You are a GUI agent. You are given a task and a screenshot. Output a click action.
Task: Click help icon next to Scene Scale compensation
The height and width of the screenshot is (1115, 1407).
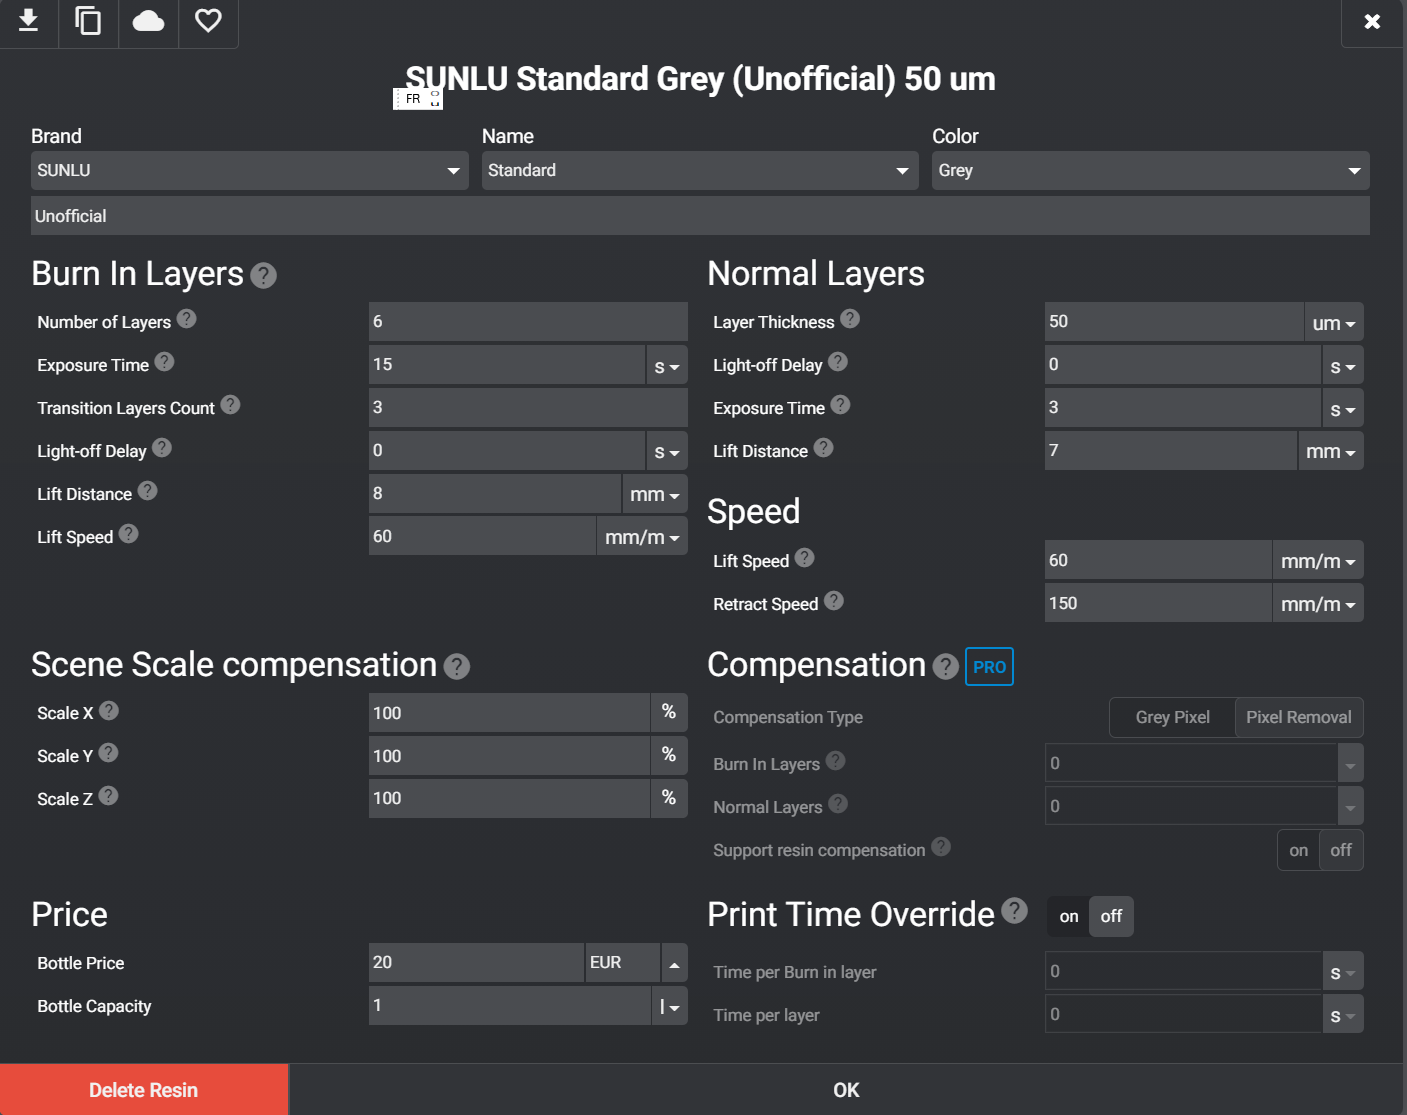[x=457, y=666]
